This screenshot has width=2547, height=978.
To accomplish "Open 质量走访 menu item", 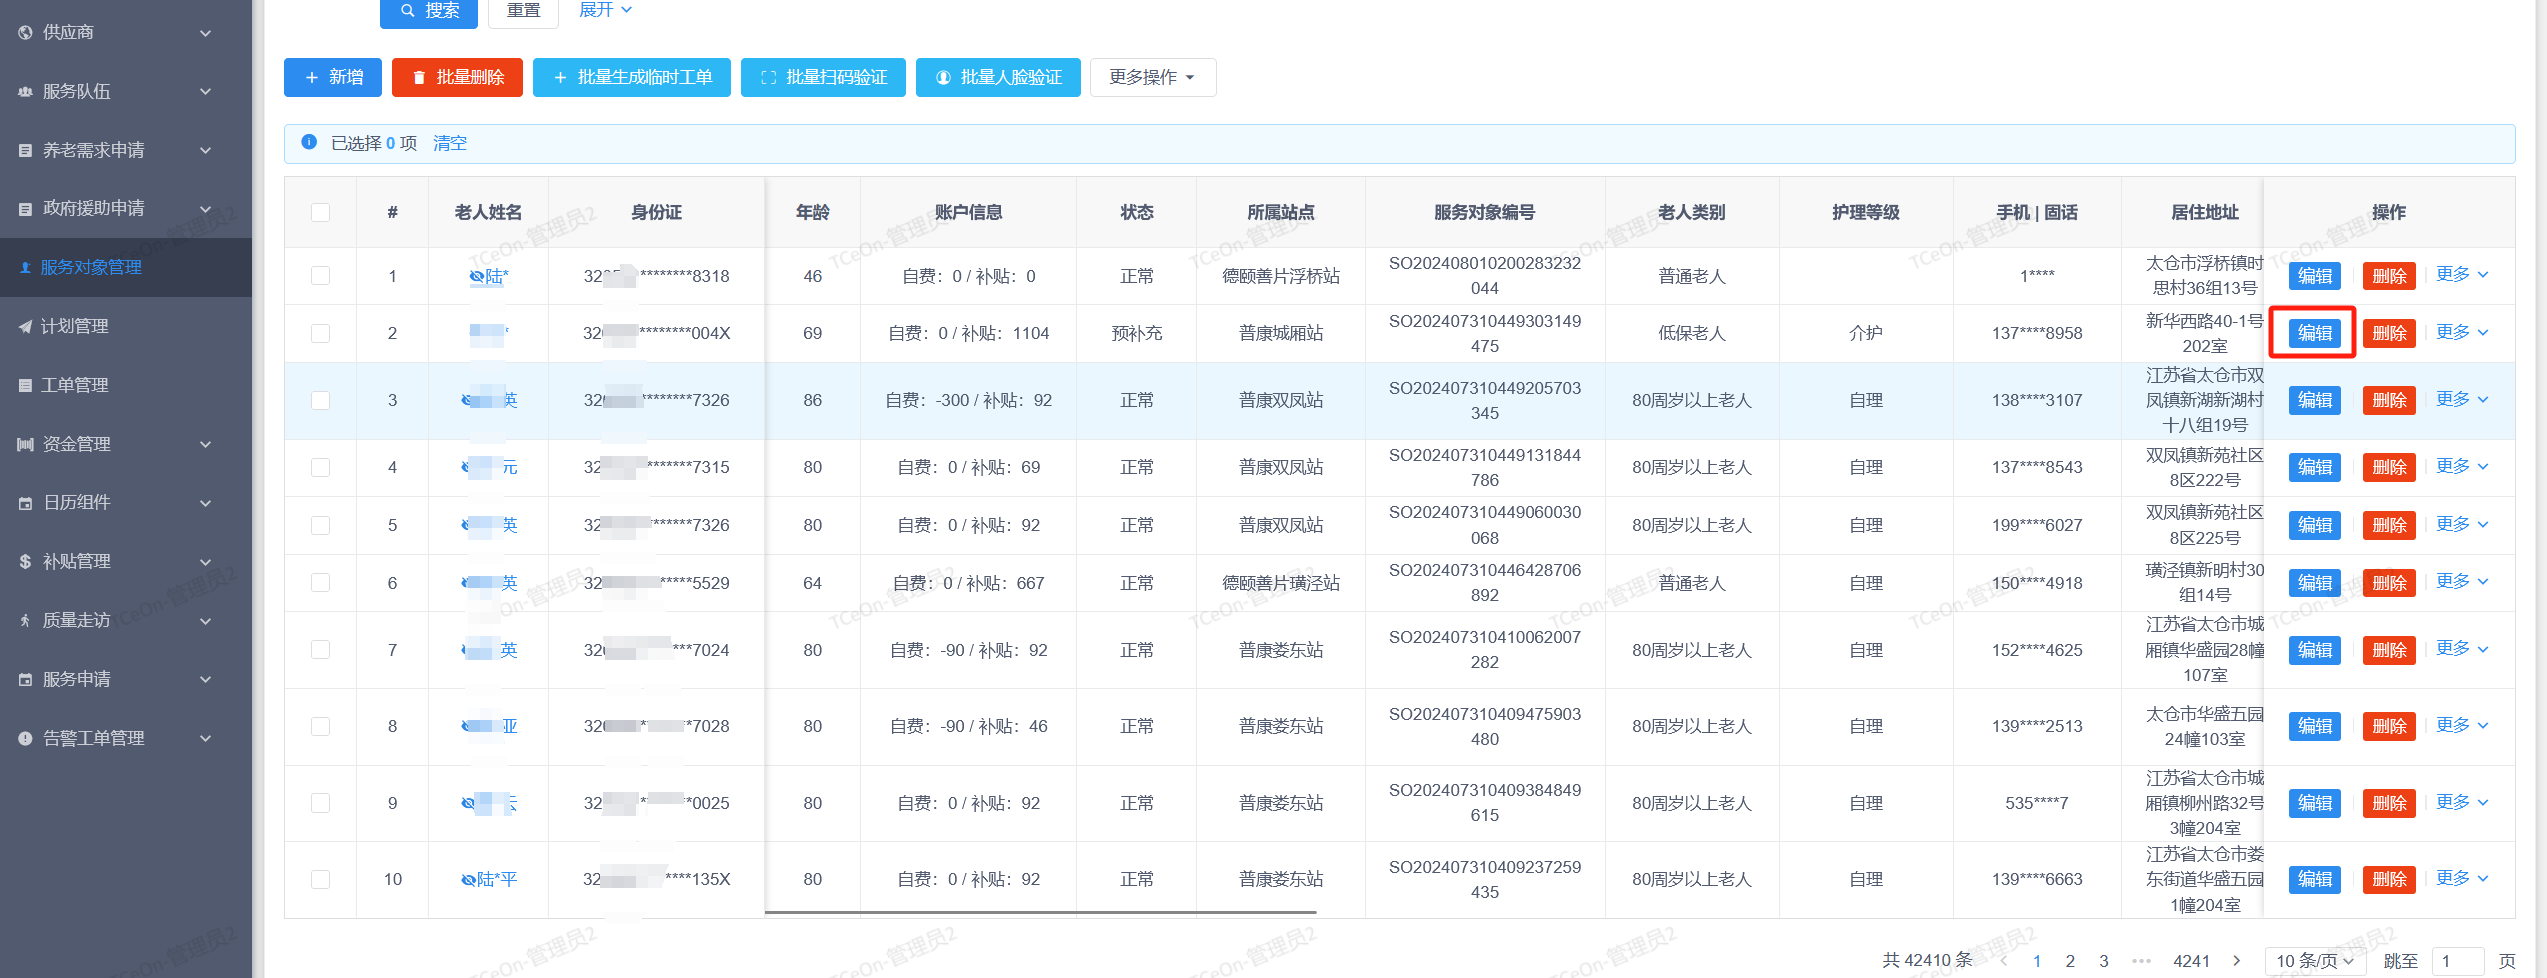I will pos(126,620).
